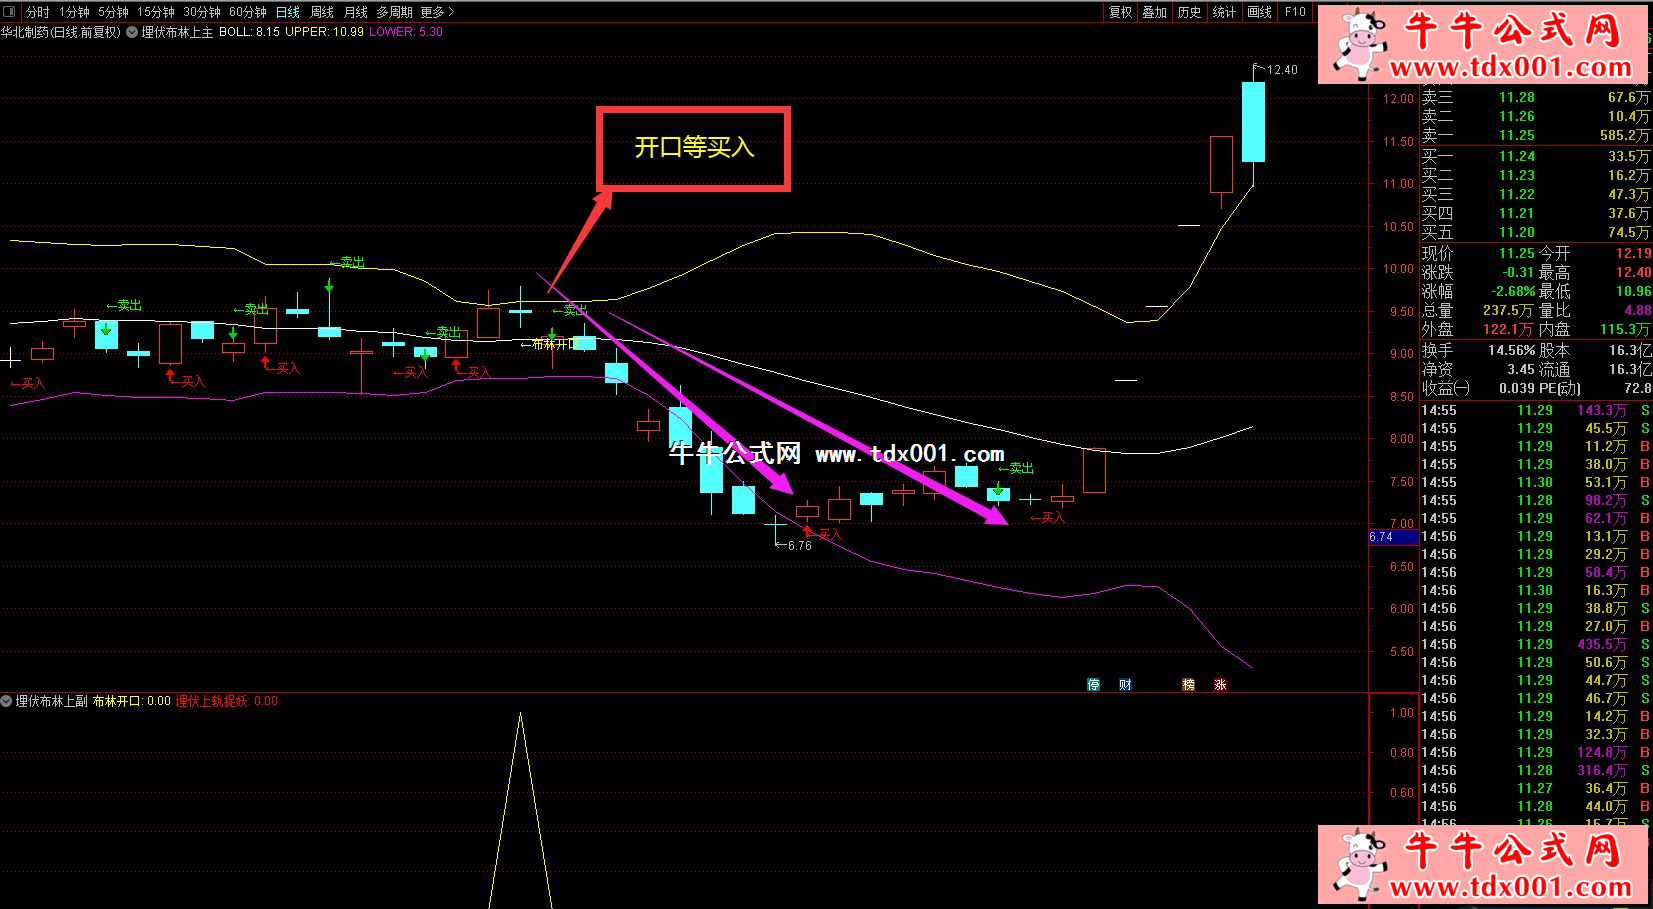Click the blue 财 marker icon
This screenshot has height=909, width=1653.
tap(1125, 685)
